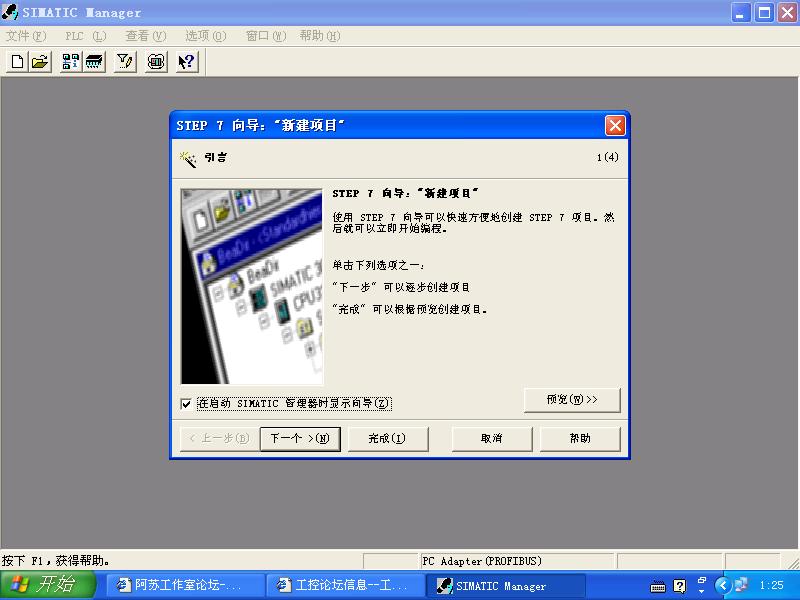Click the New project toolbar icon
The height and width of the screenshot is (600, 800).
coord(17,62)
